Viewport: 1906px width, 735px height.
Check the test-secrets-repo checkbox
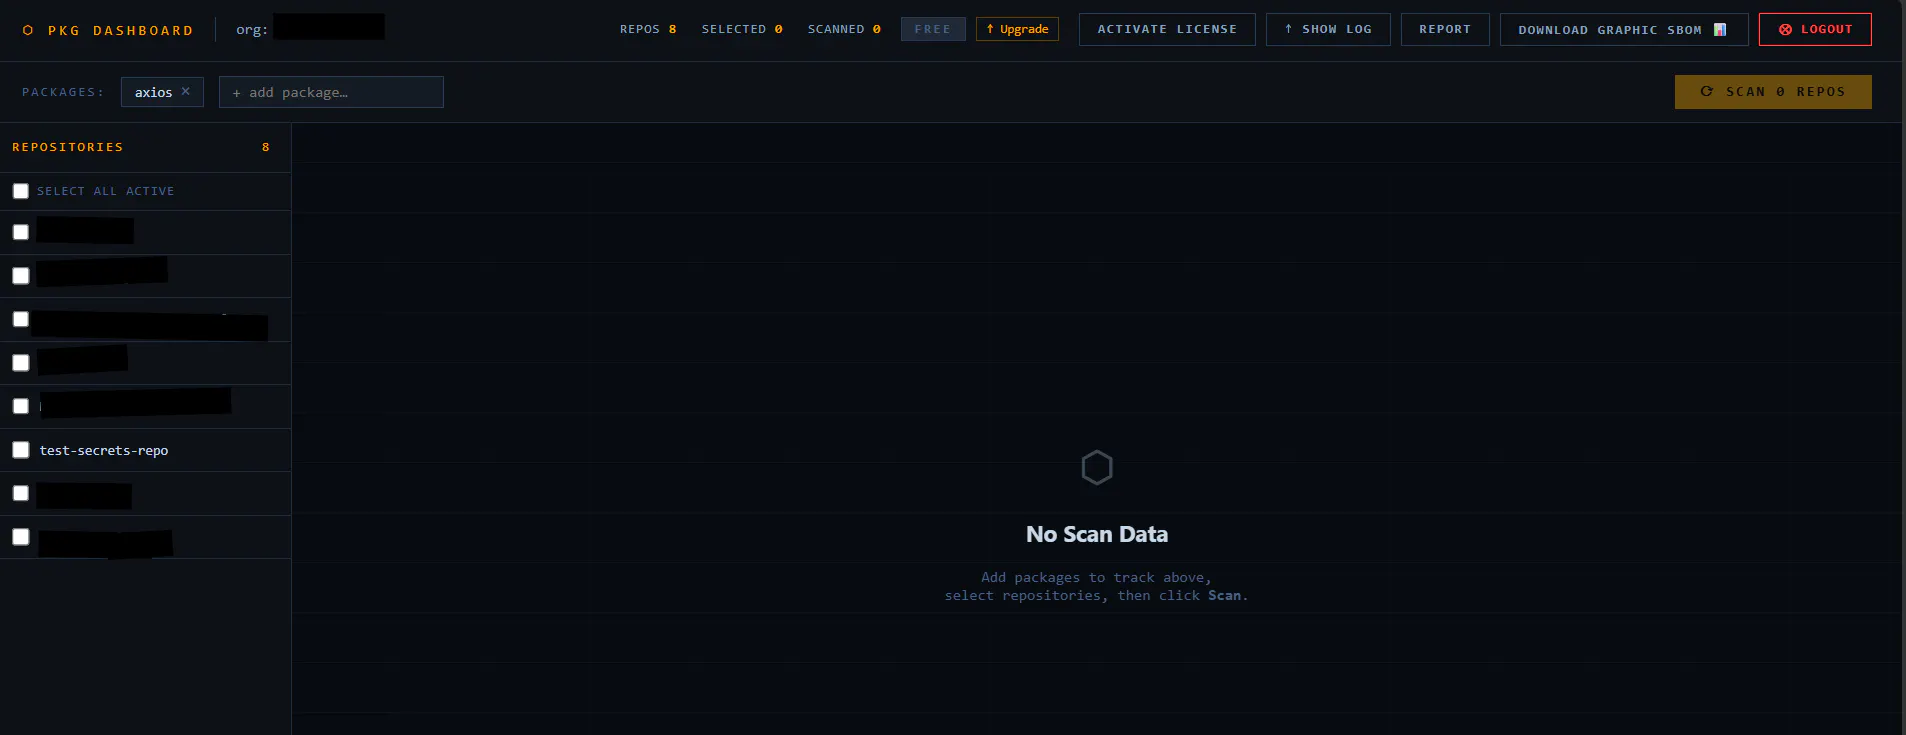click(x=21, y=450)
